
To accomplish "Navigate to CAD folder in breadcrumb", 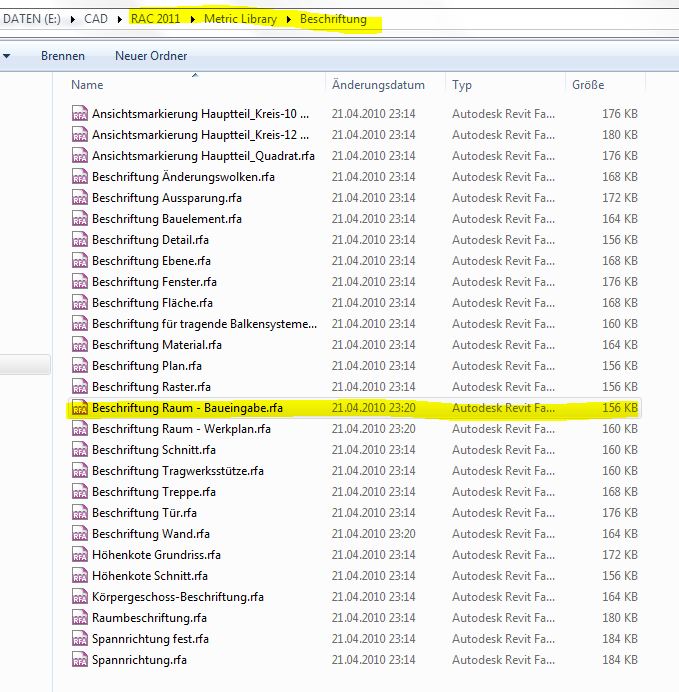I will pyautogui.click(x=96, y=19).
